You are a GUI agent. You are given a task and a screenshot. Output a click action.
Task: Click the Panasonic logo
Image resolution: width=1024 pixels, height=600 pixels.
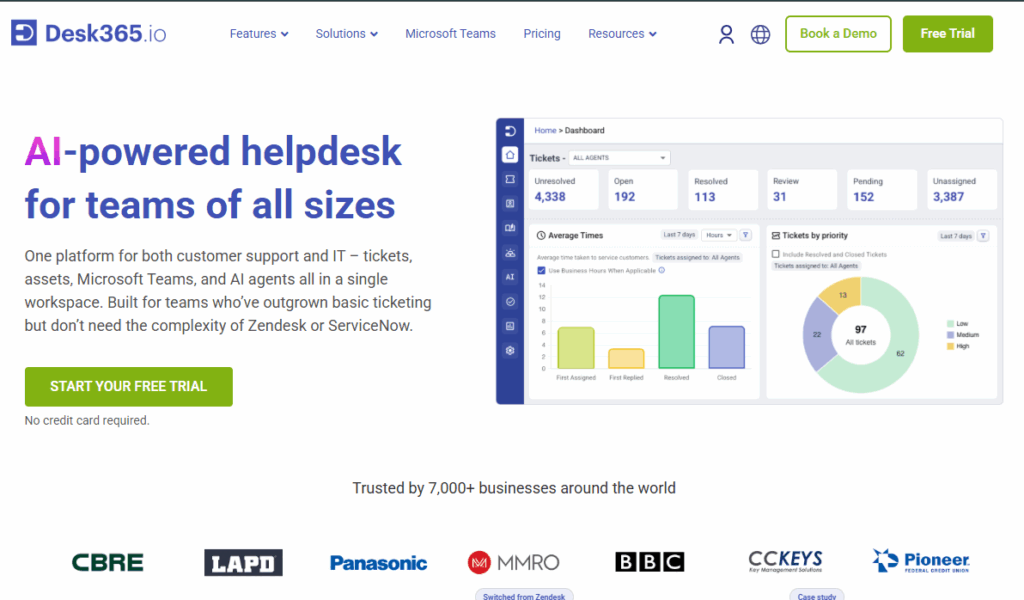coord(379,563)
